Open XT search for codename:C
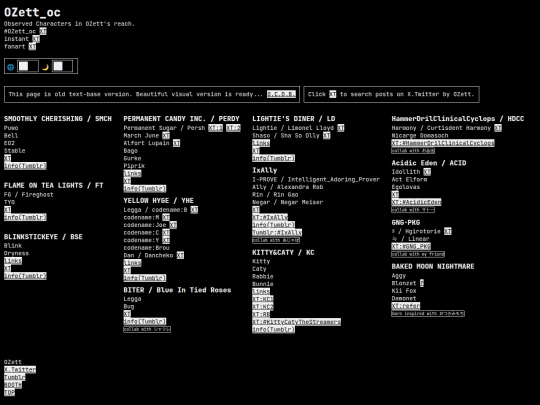The image size is (540, 405). pos(166,232)
